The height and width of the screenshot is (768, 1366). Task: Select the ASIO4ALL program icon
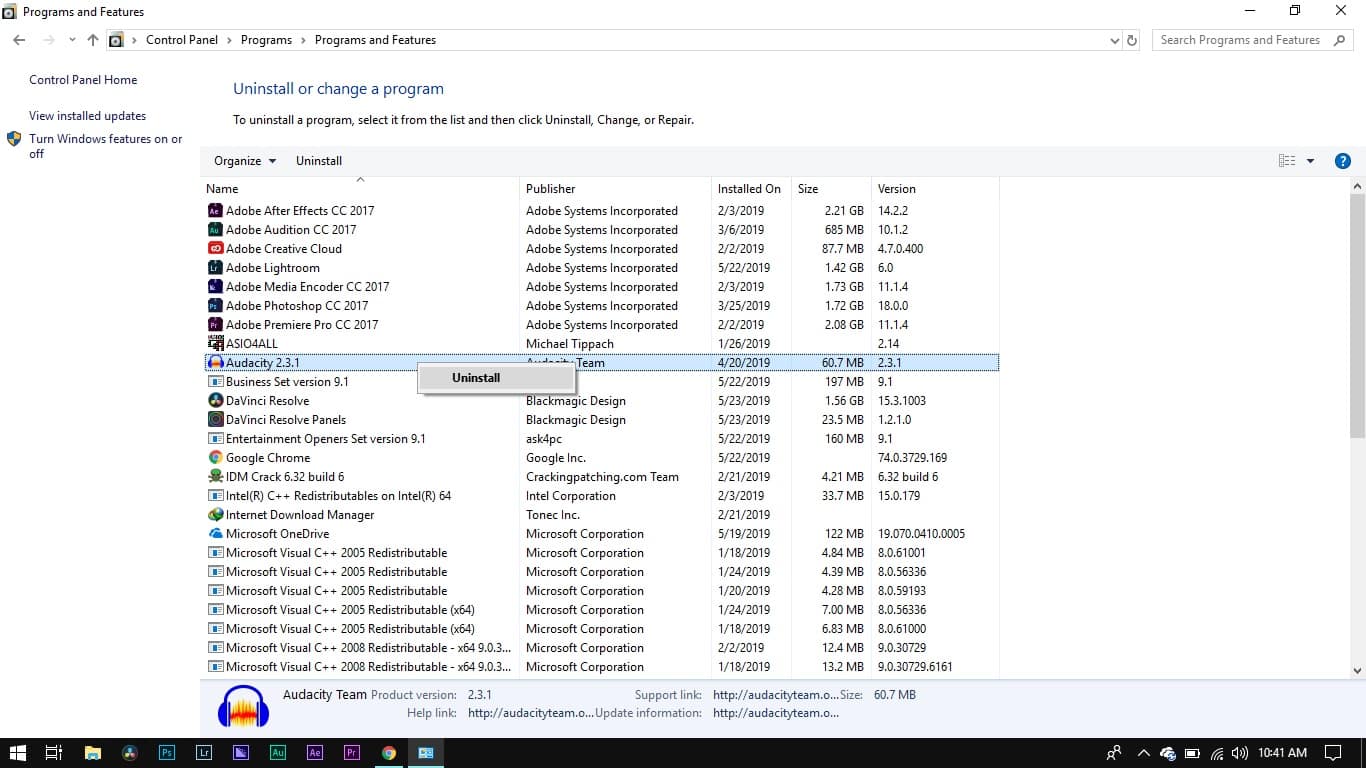tap(215, 344)
